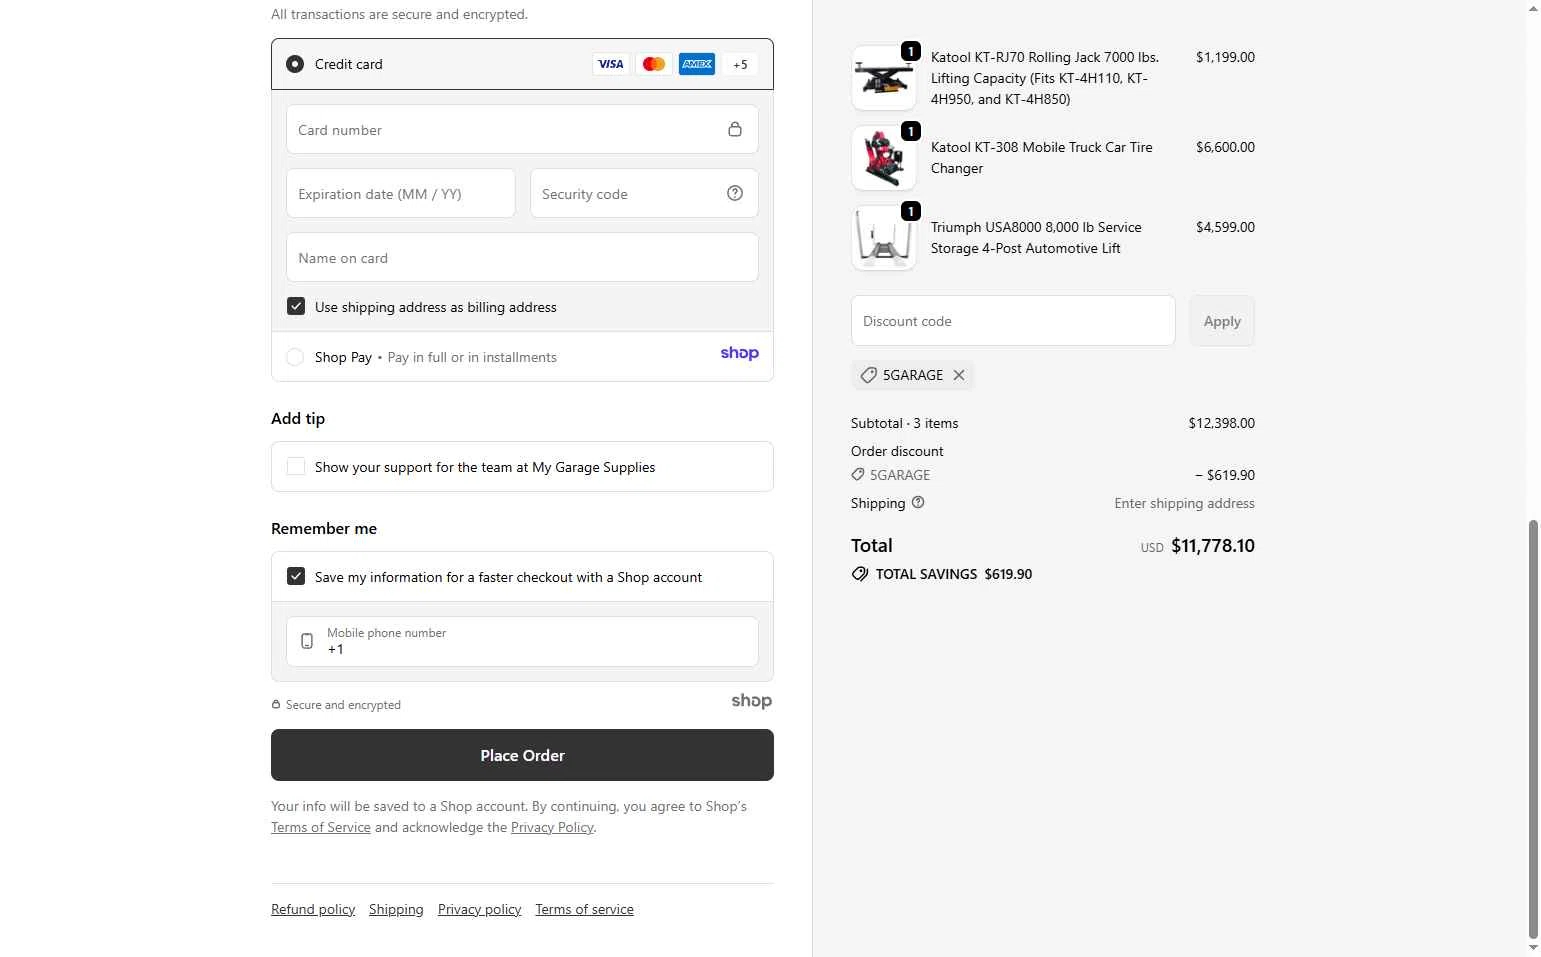Image resolution: width=1541 pixels, height=957 pixels.
Task: Click the American Express card icon
Action: (697, 64)
